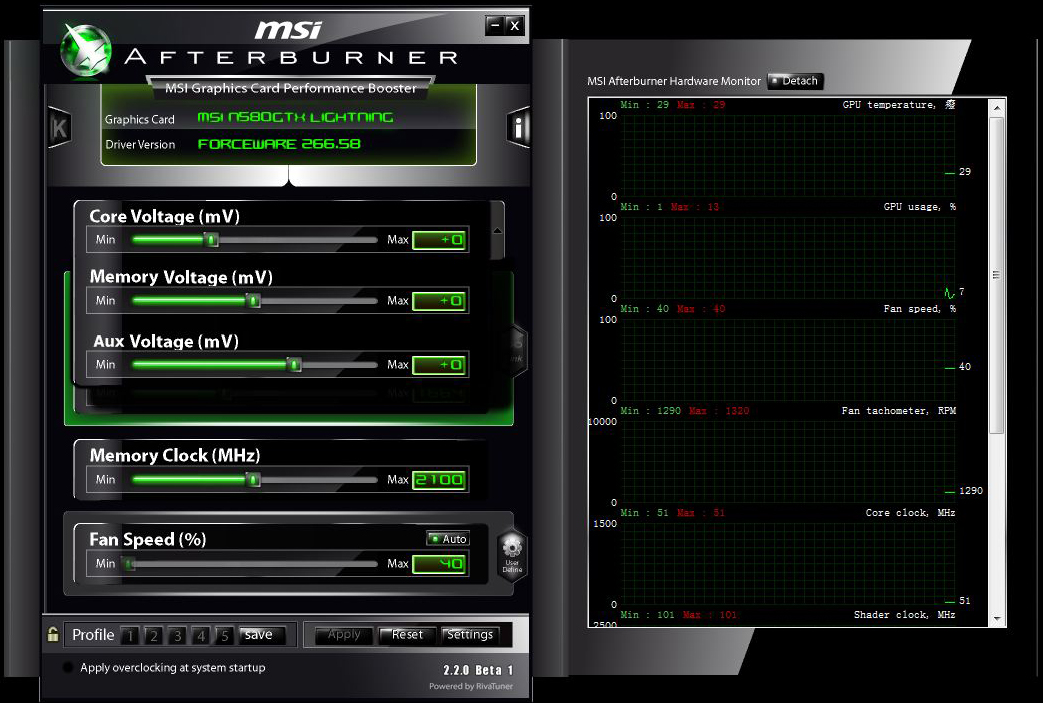The image size is (1043, 703).
Task: Expand voltage panel arrow beside Core Voltage
Action: (497, 231)
